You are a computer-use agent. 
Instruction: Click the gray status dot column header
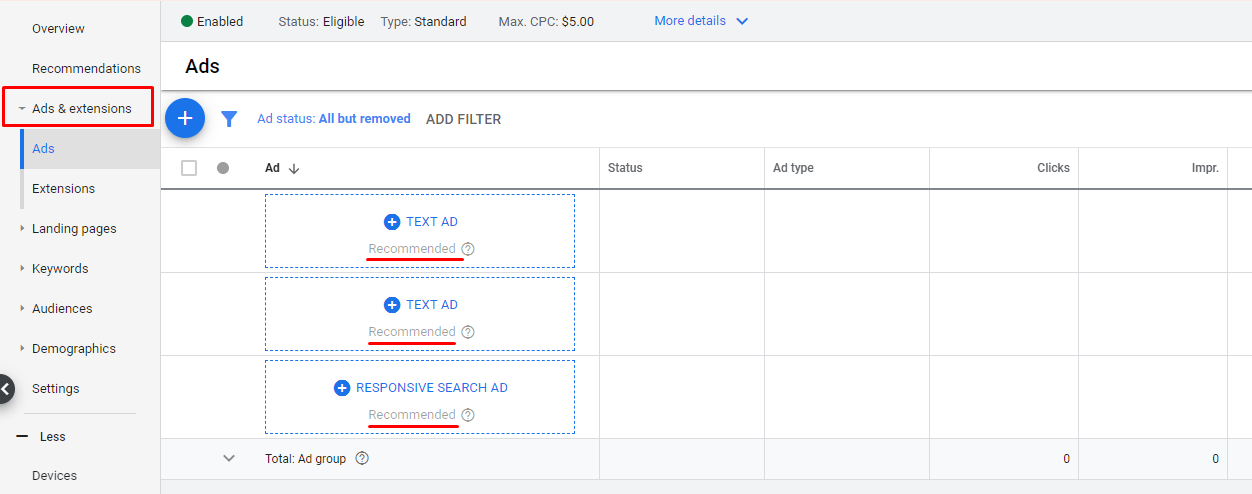pyautogui.click(x=223, y=168)
